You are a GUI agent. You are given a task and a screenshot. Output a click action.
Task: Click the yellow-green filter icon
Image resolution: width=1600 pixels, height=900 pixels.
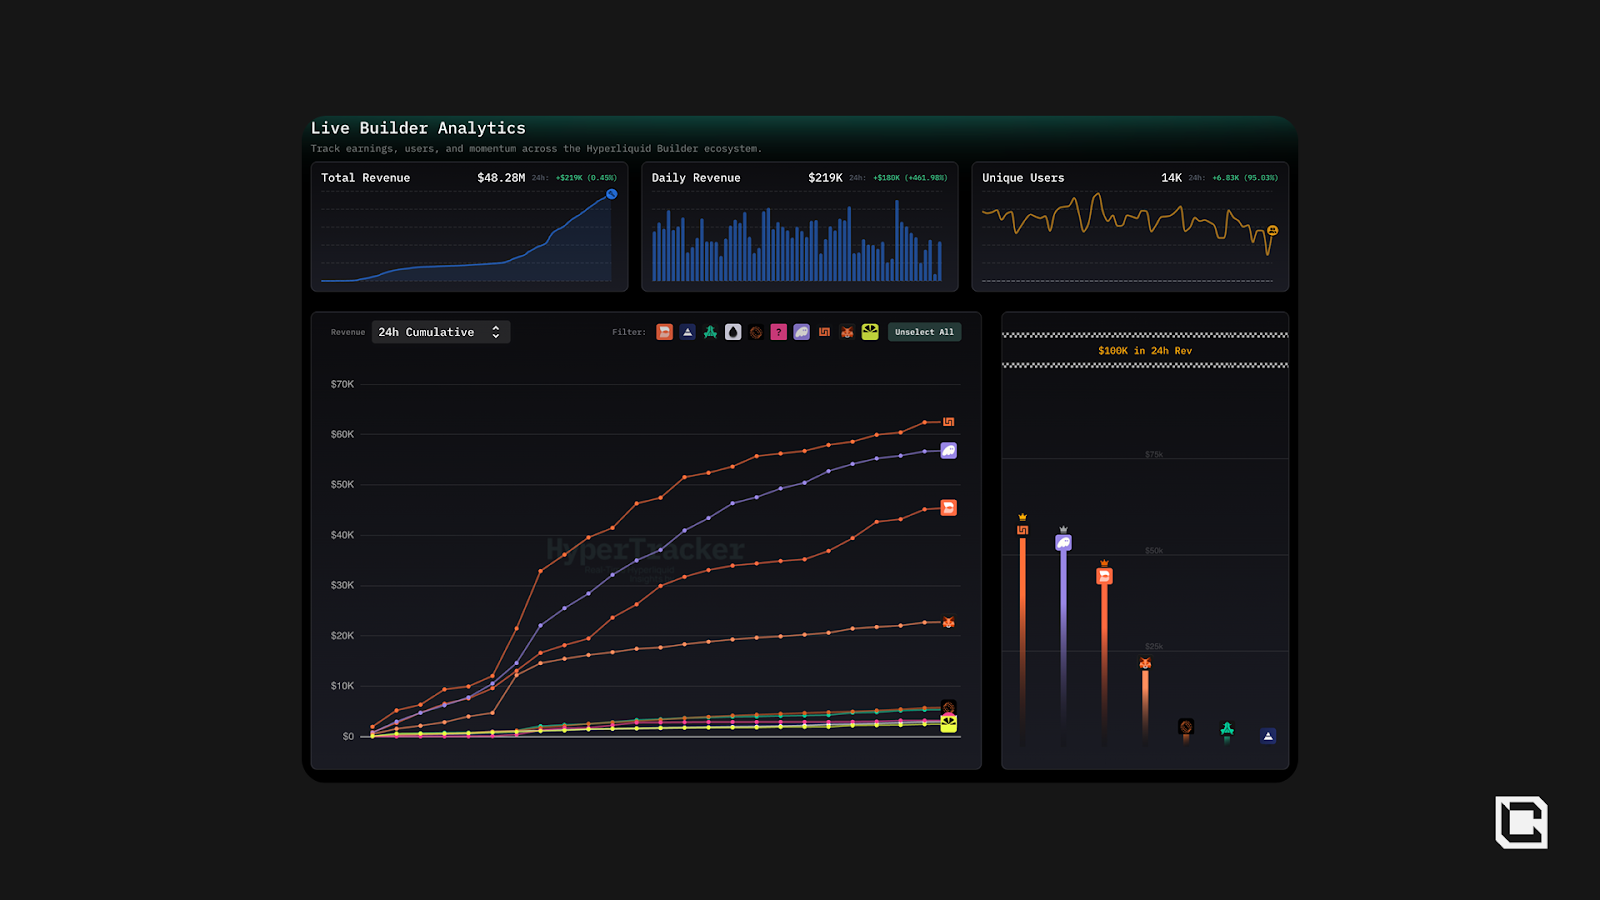tap(870, 332)
